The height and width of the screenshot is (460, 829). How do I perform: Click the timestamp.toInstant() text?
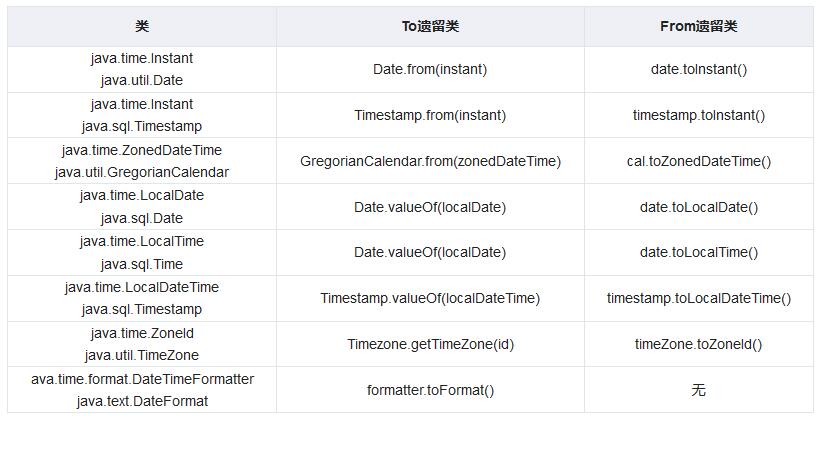coord(698,115)
